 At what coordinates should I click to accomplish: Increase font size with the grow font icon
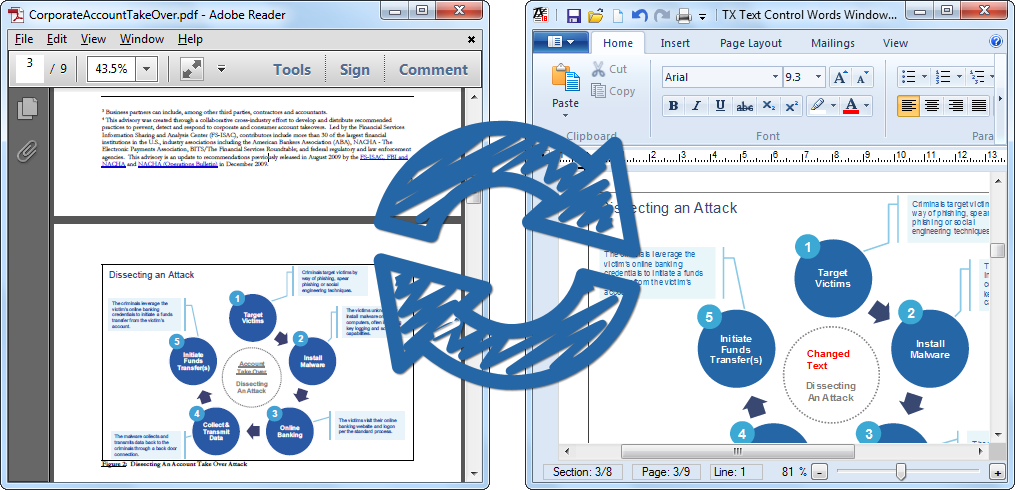pyautogui.click(x=840, y=78)
